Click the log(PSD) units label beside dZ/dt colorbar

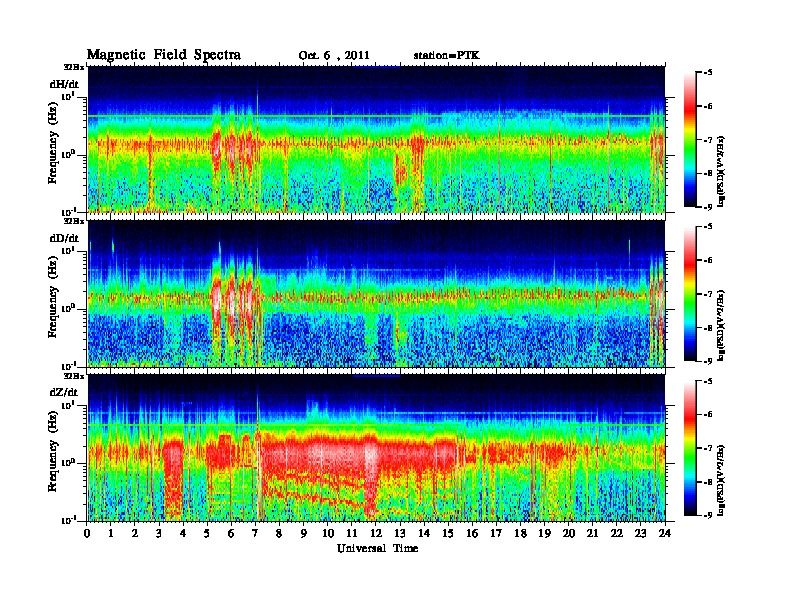(x=721, y=480)
